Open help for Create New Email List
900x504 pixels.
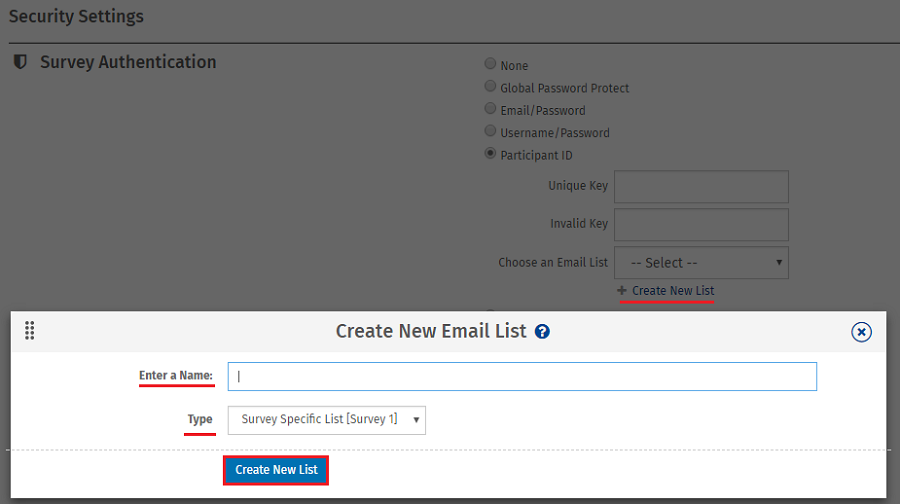(542, 332)
